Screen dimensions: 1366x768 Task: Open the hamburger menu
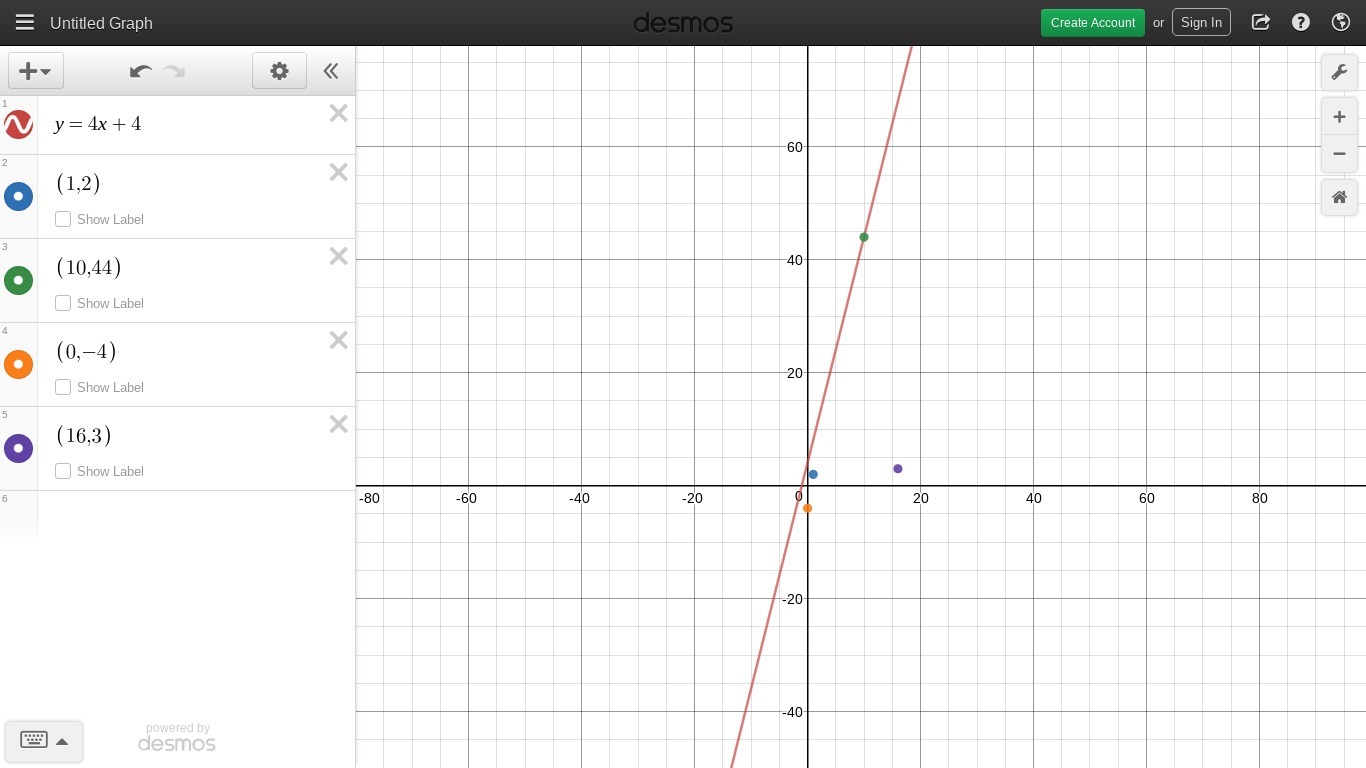coord(25,22)
